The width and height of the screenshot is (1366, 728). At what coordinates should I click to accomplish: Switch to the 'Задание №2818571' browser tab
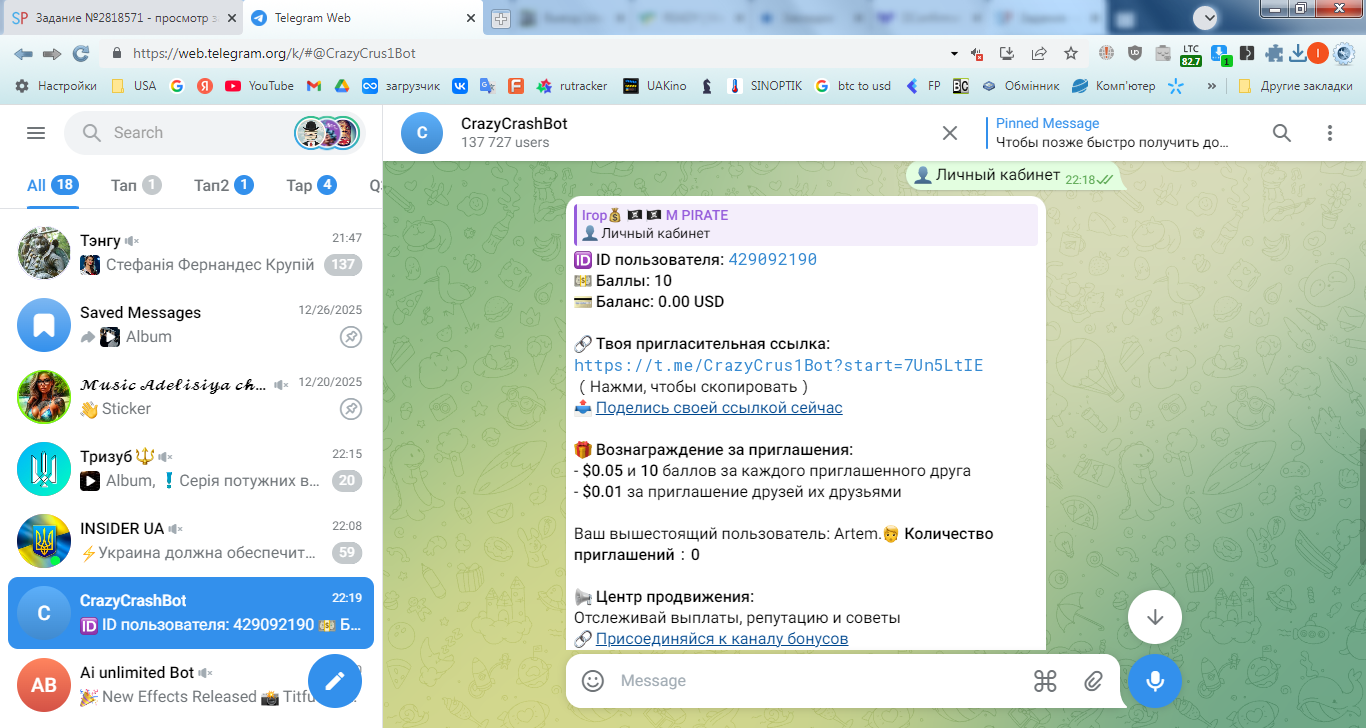tap(122, 18)
